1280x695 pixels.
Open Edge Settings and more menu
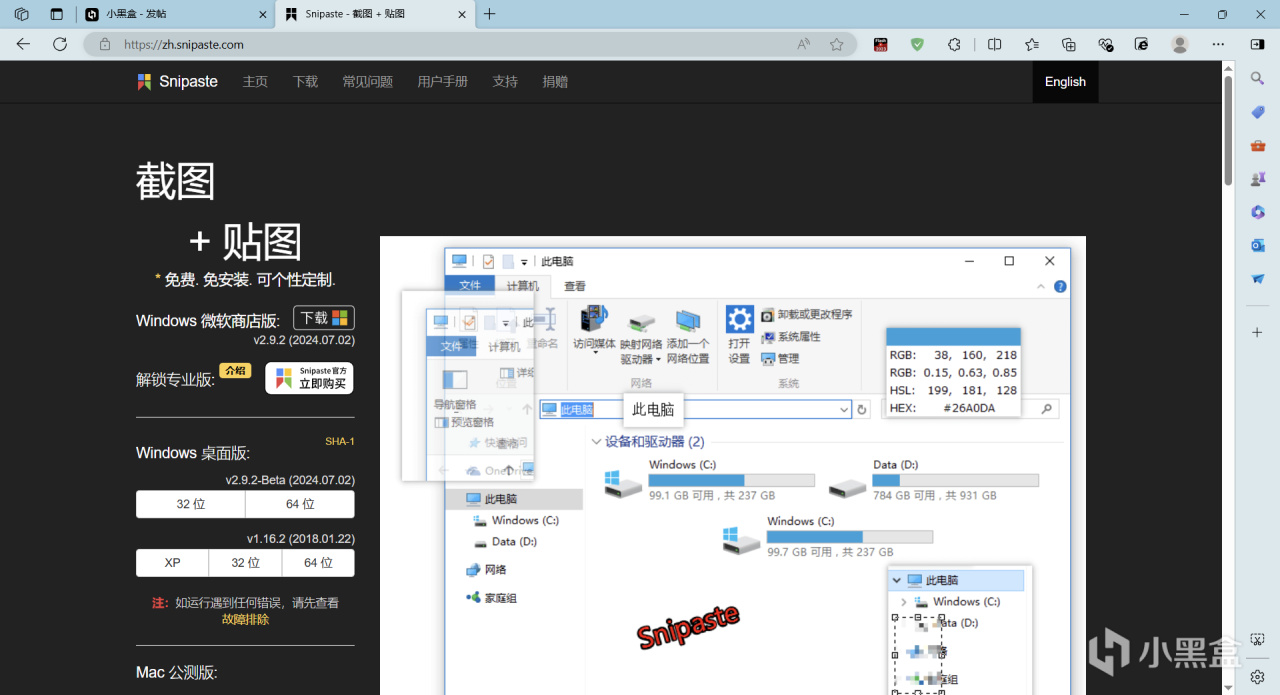[x=1218, y=44]
